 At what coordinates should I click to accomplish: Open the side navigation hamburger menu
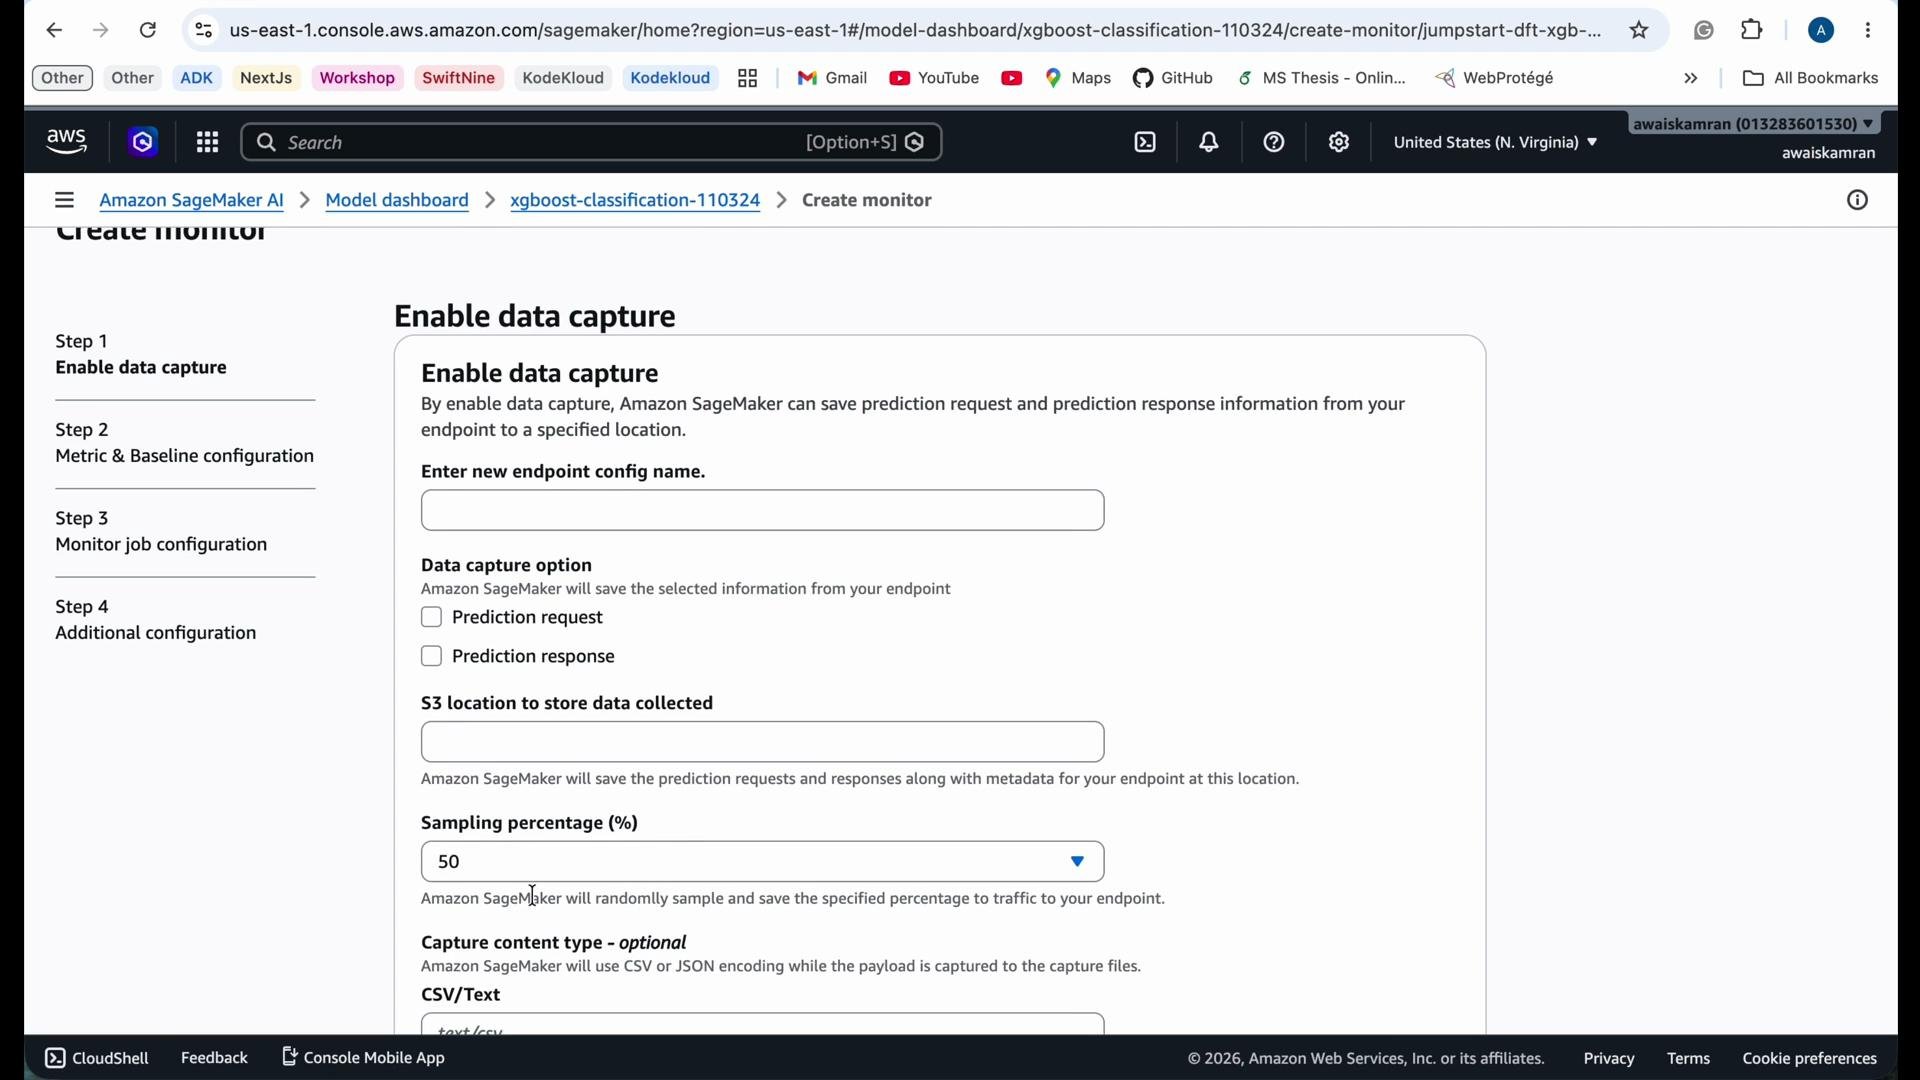(x=64, y=201)
